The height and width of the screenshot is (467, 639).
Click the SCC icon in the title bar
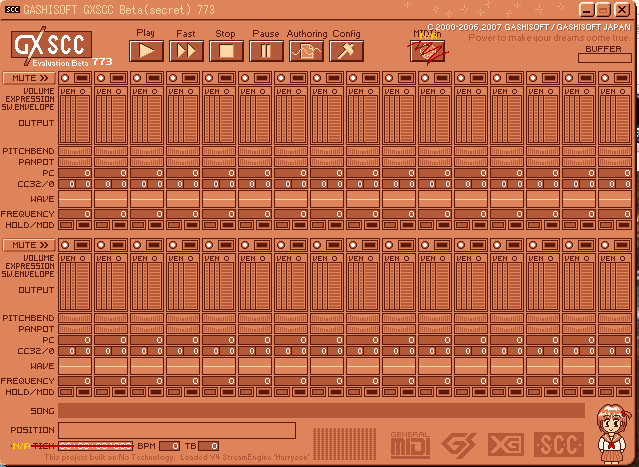(12, 9)
